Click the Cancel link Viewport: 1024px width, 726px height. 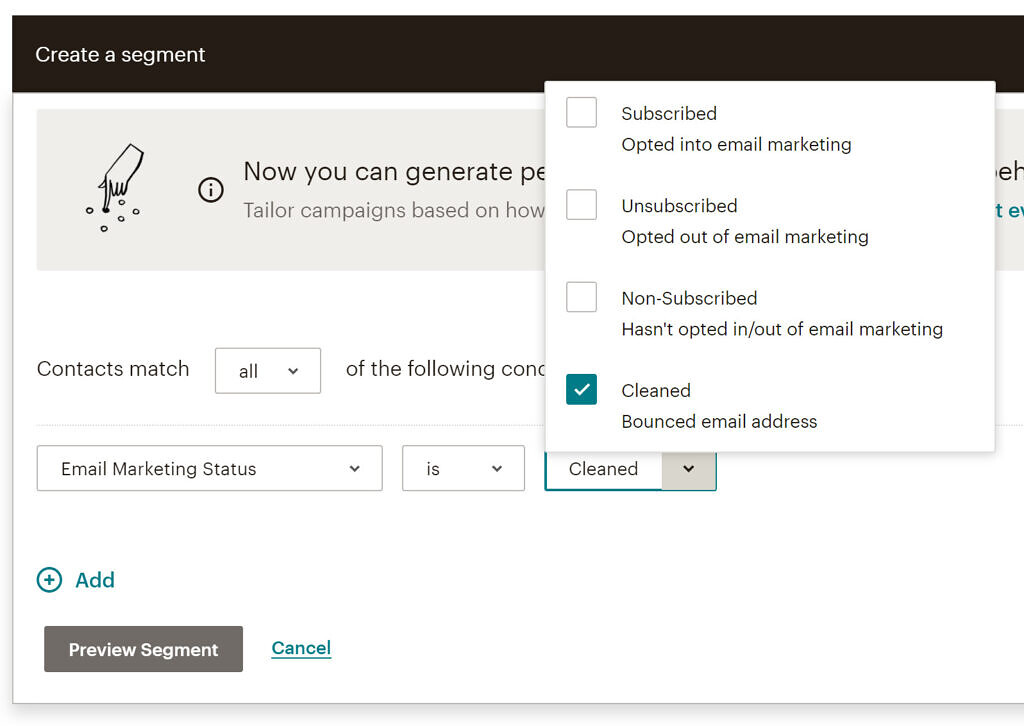tap(300, 647)
